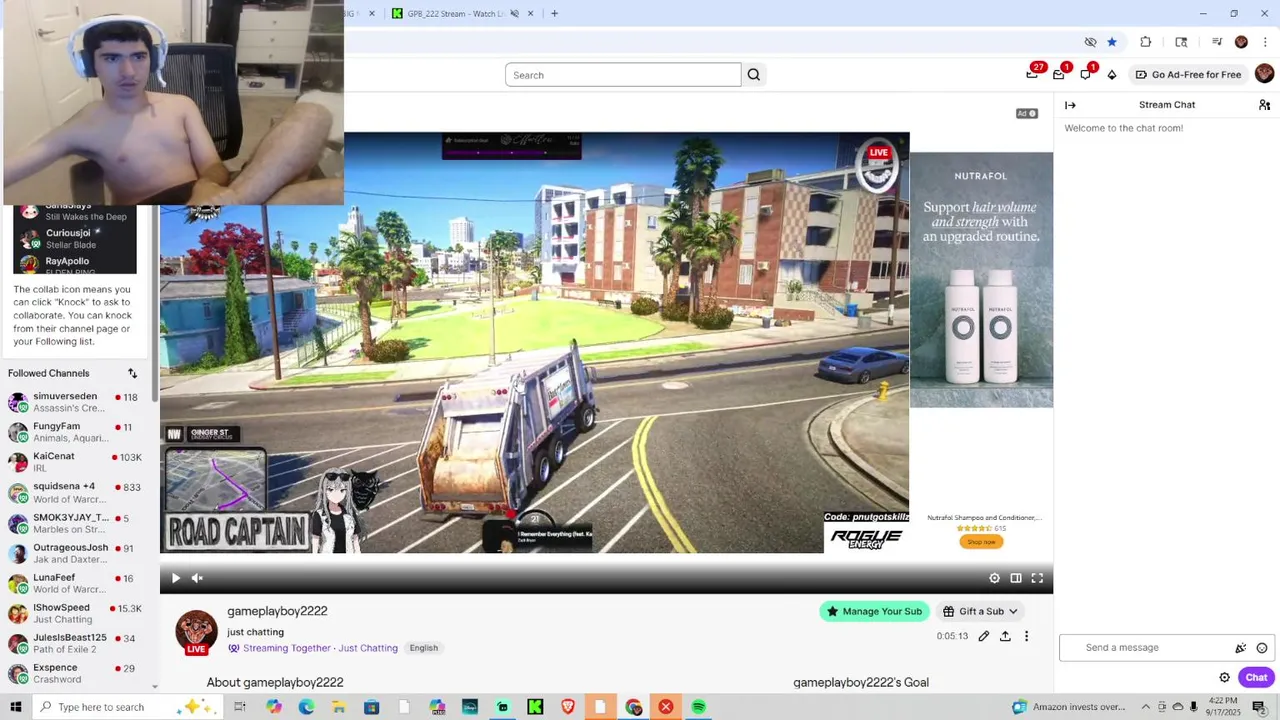This screenshot has height=720, width=1280.
Task: Open the user avatar menu in the site header
Action: [x=1264, y=74]
